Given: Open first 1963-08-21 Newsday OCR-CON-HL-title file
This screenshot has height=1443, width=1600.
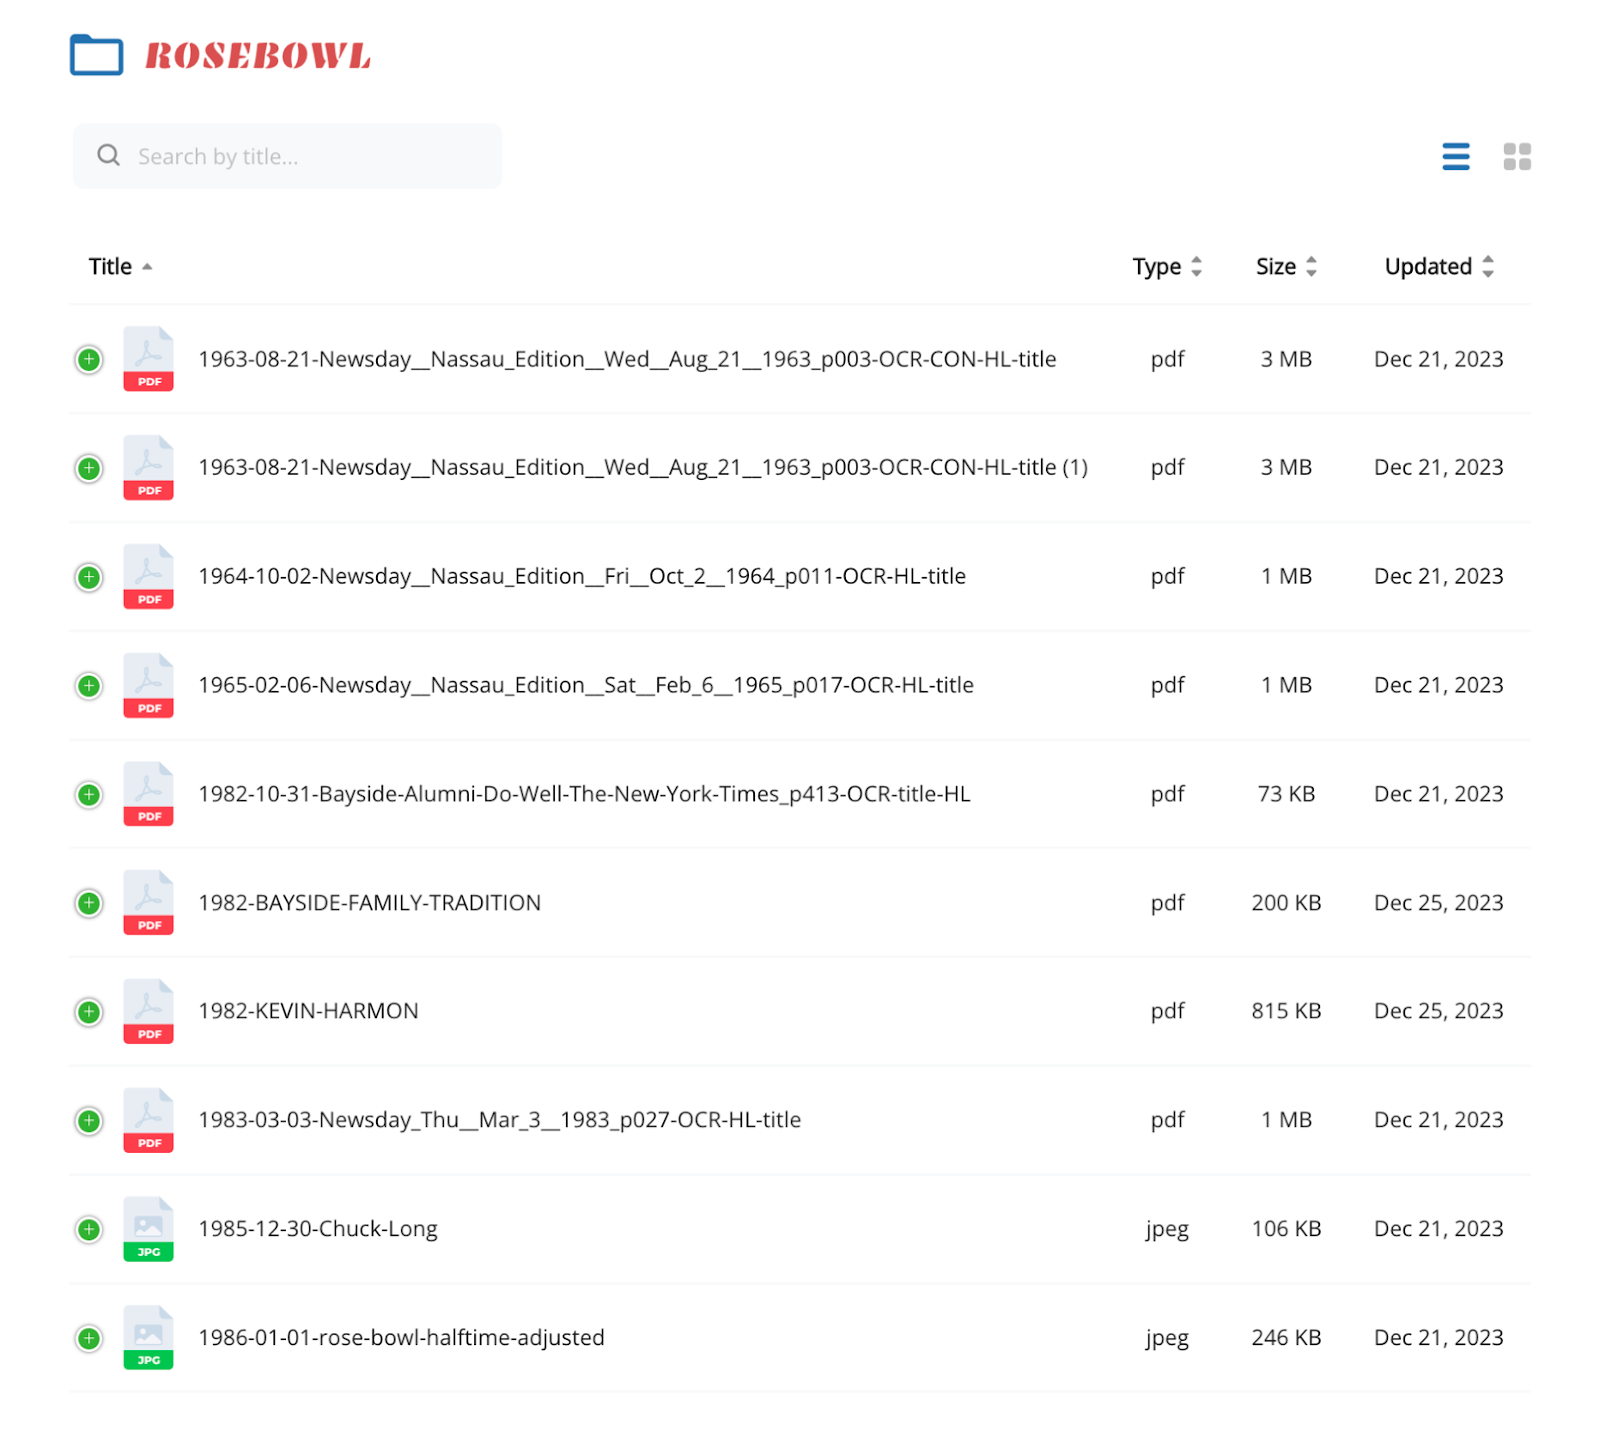Looking at the screenshot, I should (627, 359).
